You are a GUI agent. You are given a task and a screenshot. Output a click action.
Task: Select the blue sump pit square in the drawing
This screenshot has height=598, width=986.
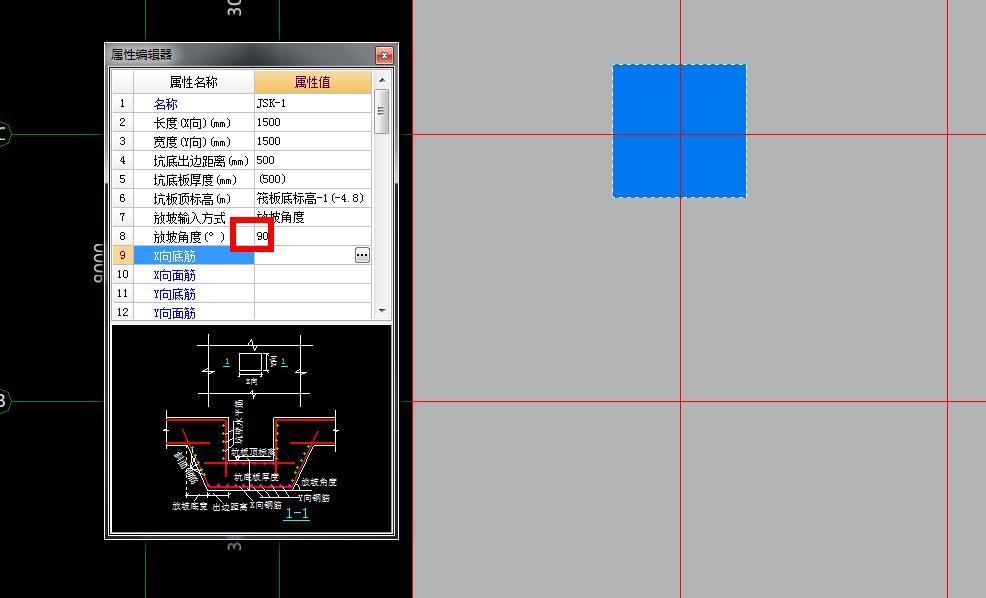coord(680,131)
